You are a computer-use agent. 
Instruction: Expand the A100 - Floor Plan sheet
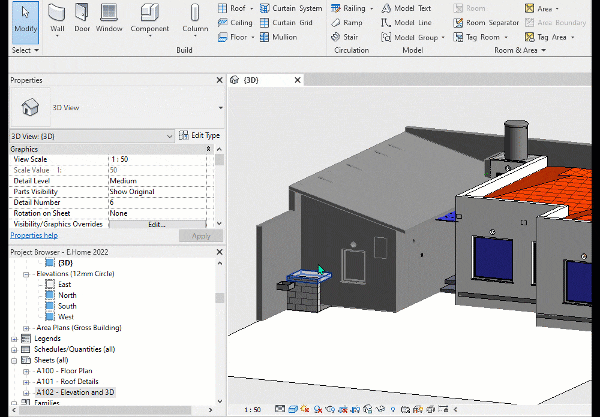(x=26, y=371)
